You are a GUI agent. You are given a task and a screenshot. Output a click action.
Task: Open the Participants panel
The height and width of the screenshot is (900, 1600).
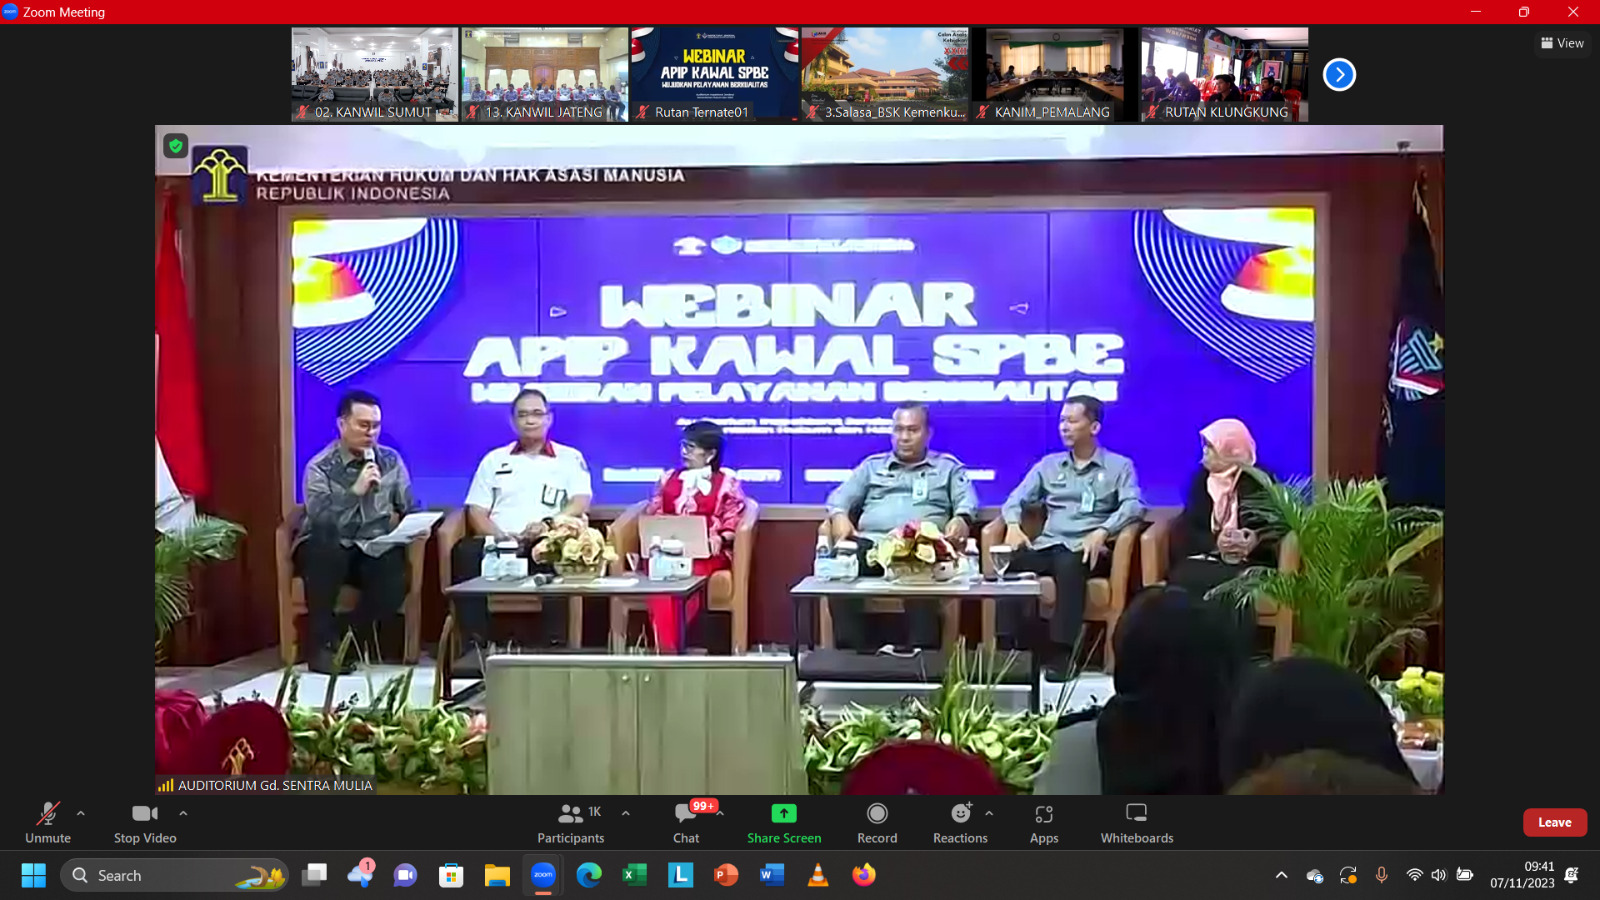572,822
